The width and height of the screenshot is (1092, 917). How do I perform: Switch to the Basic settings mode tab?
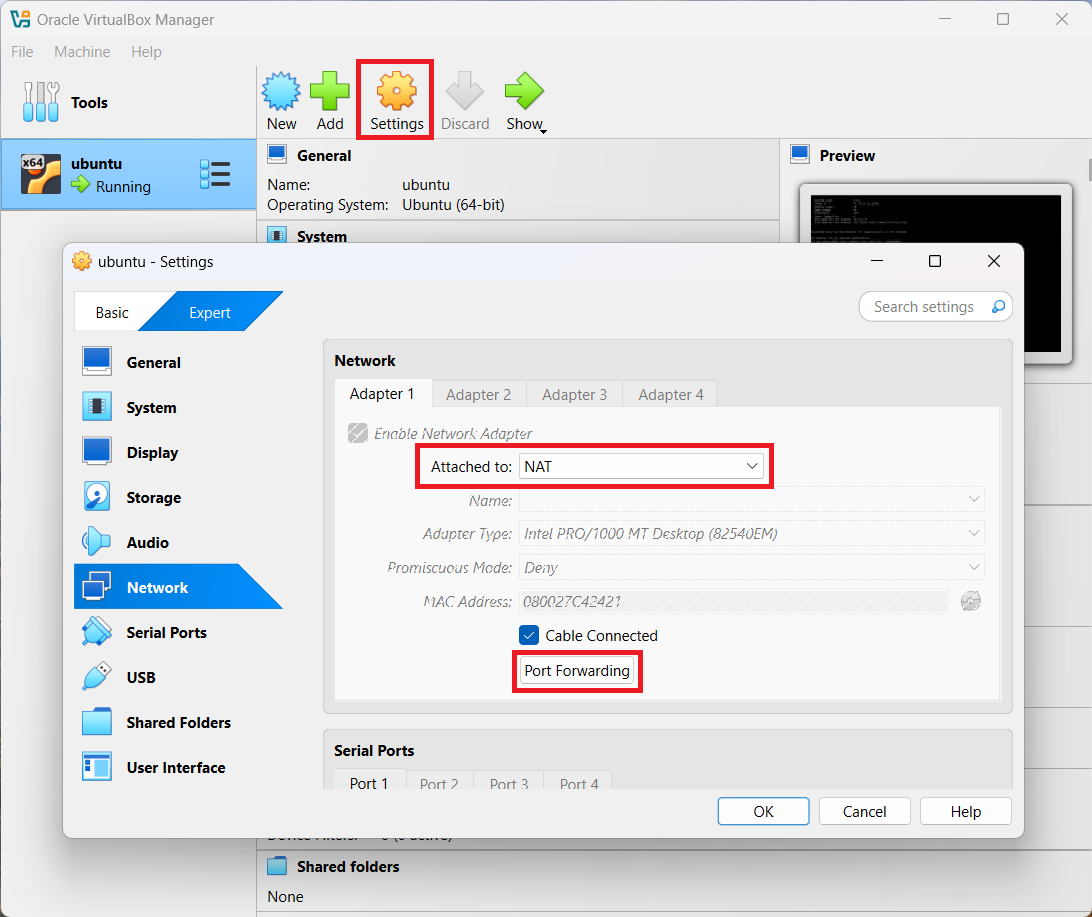point(112,313)
